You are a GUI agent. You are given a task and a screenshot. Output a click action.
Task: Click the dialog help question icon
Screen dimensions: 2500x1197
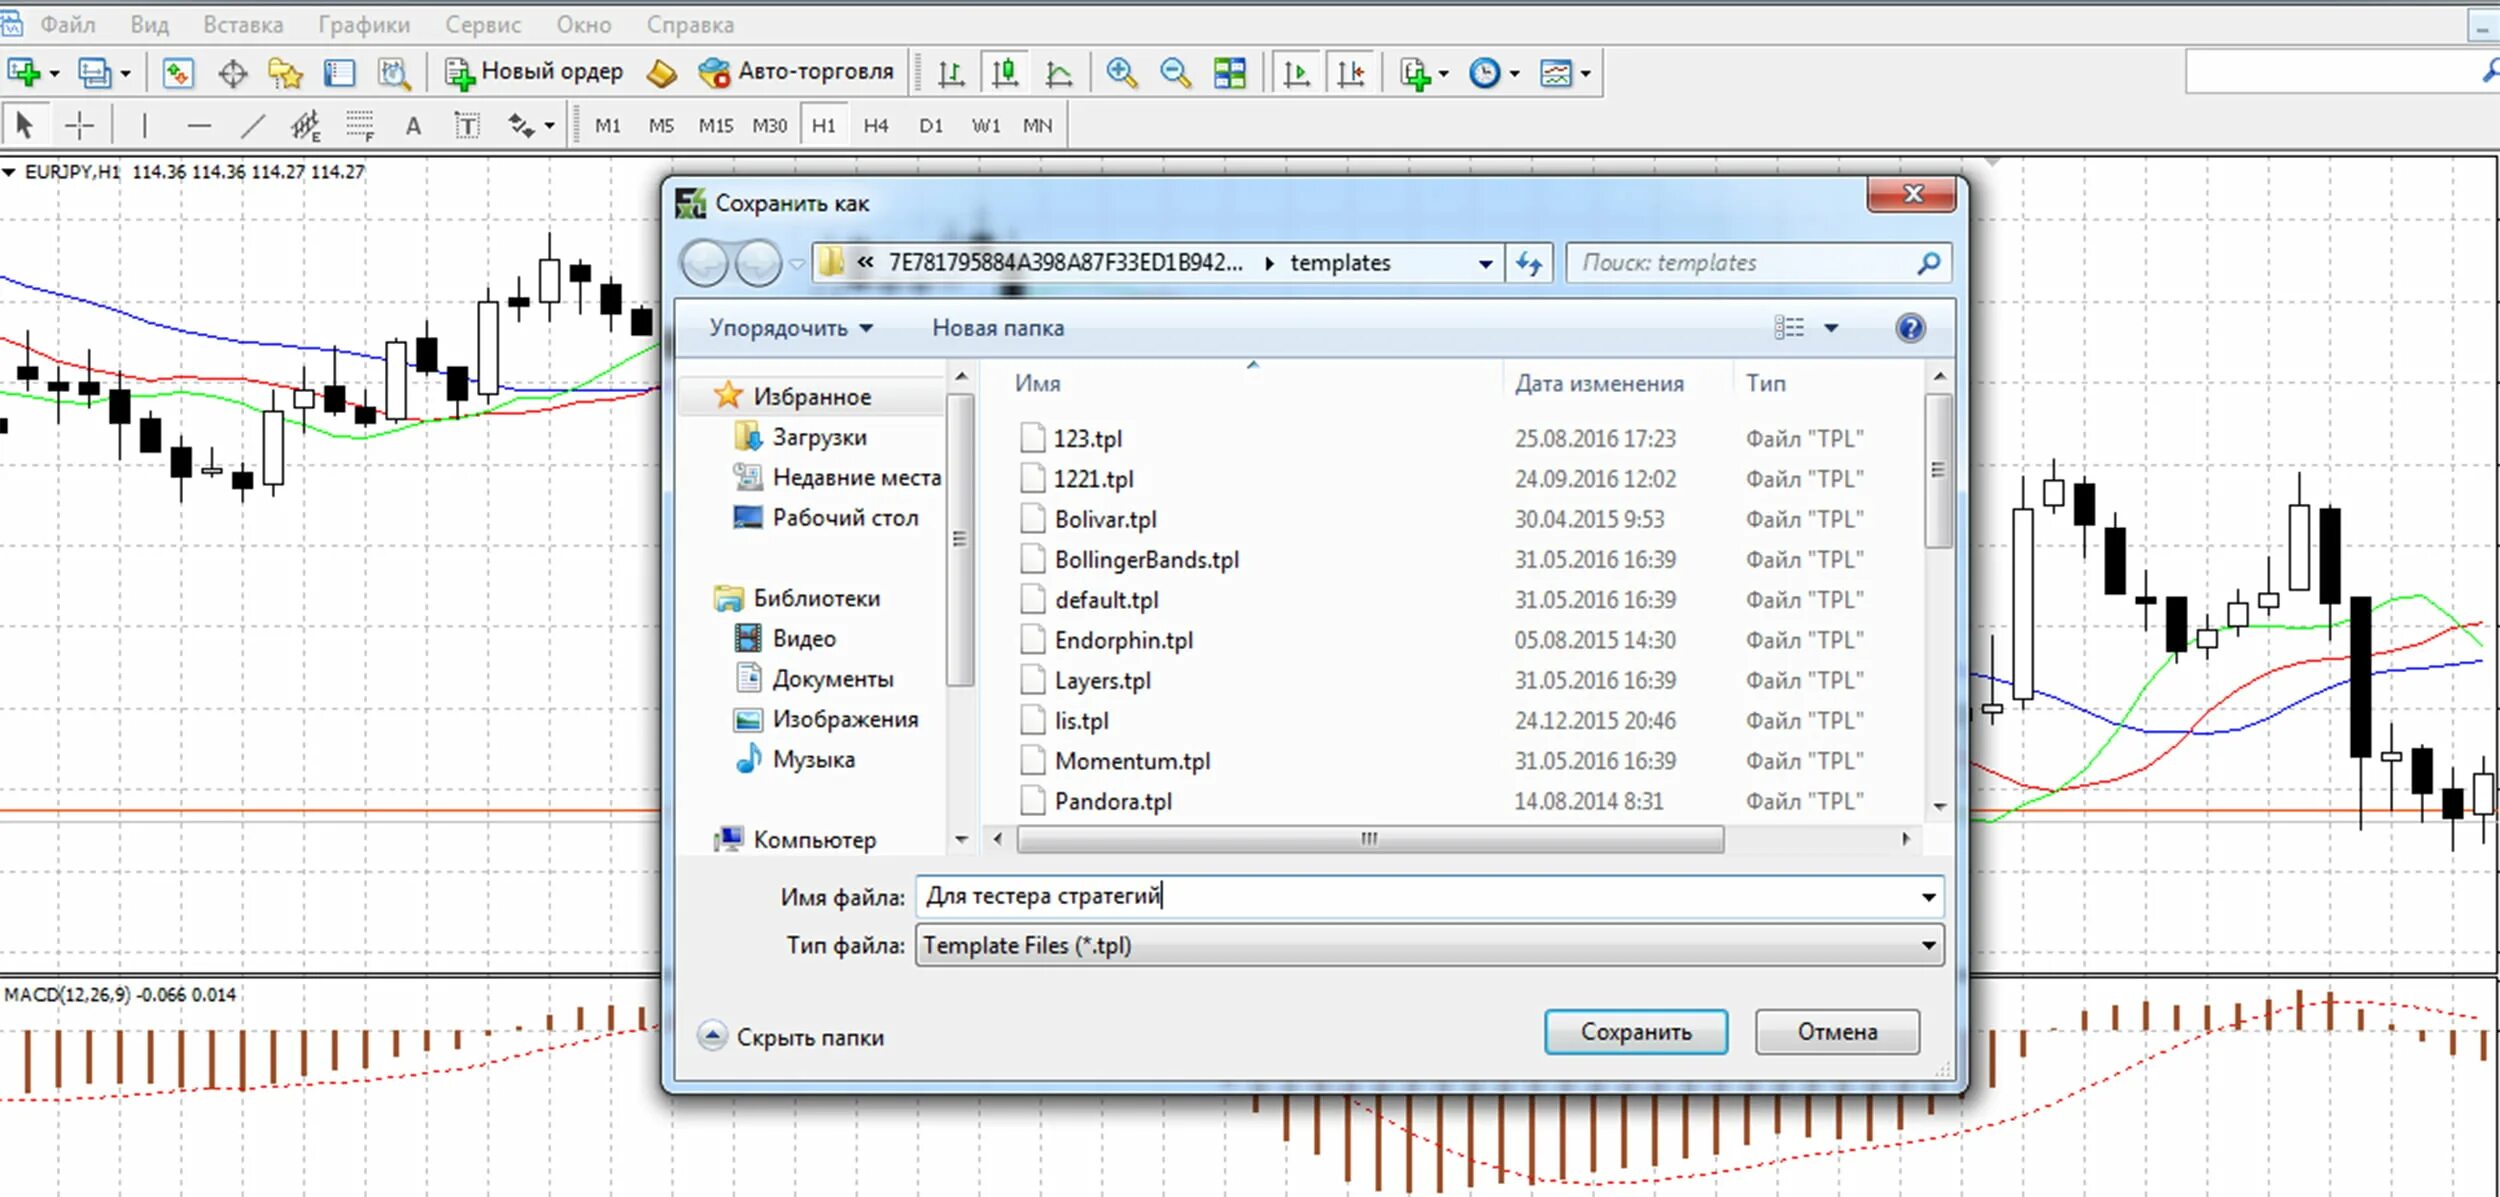(1909, 328)
